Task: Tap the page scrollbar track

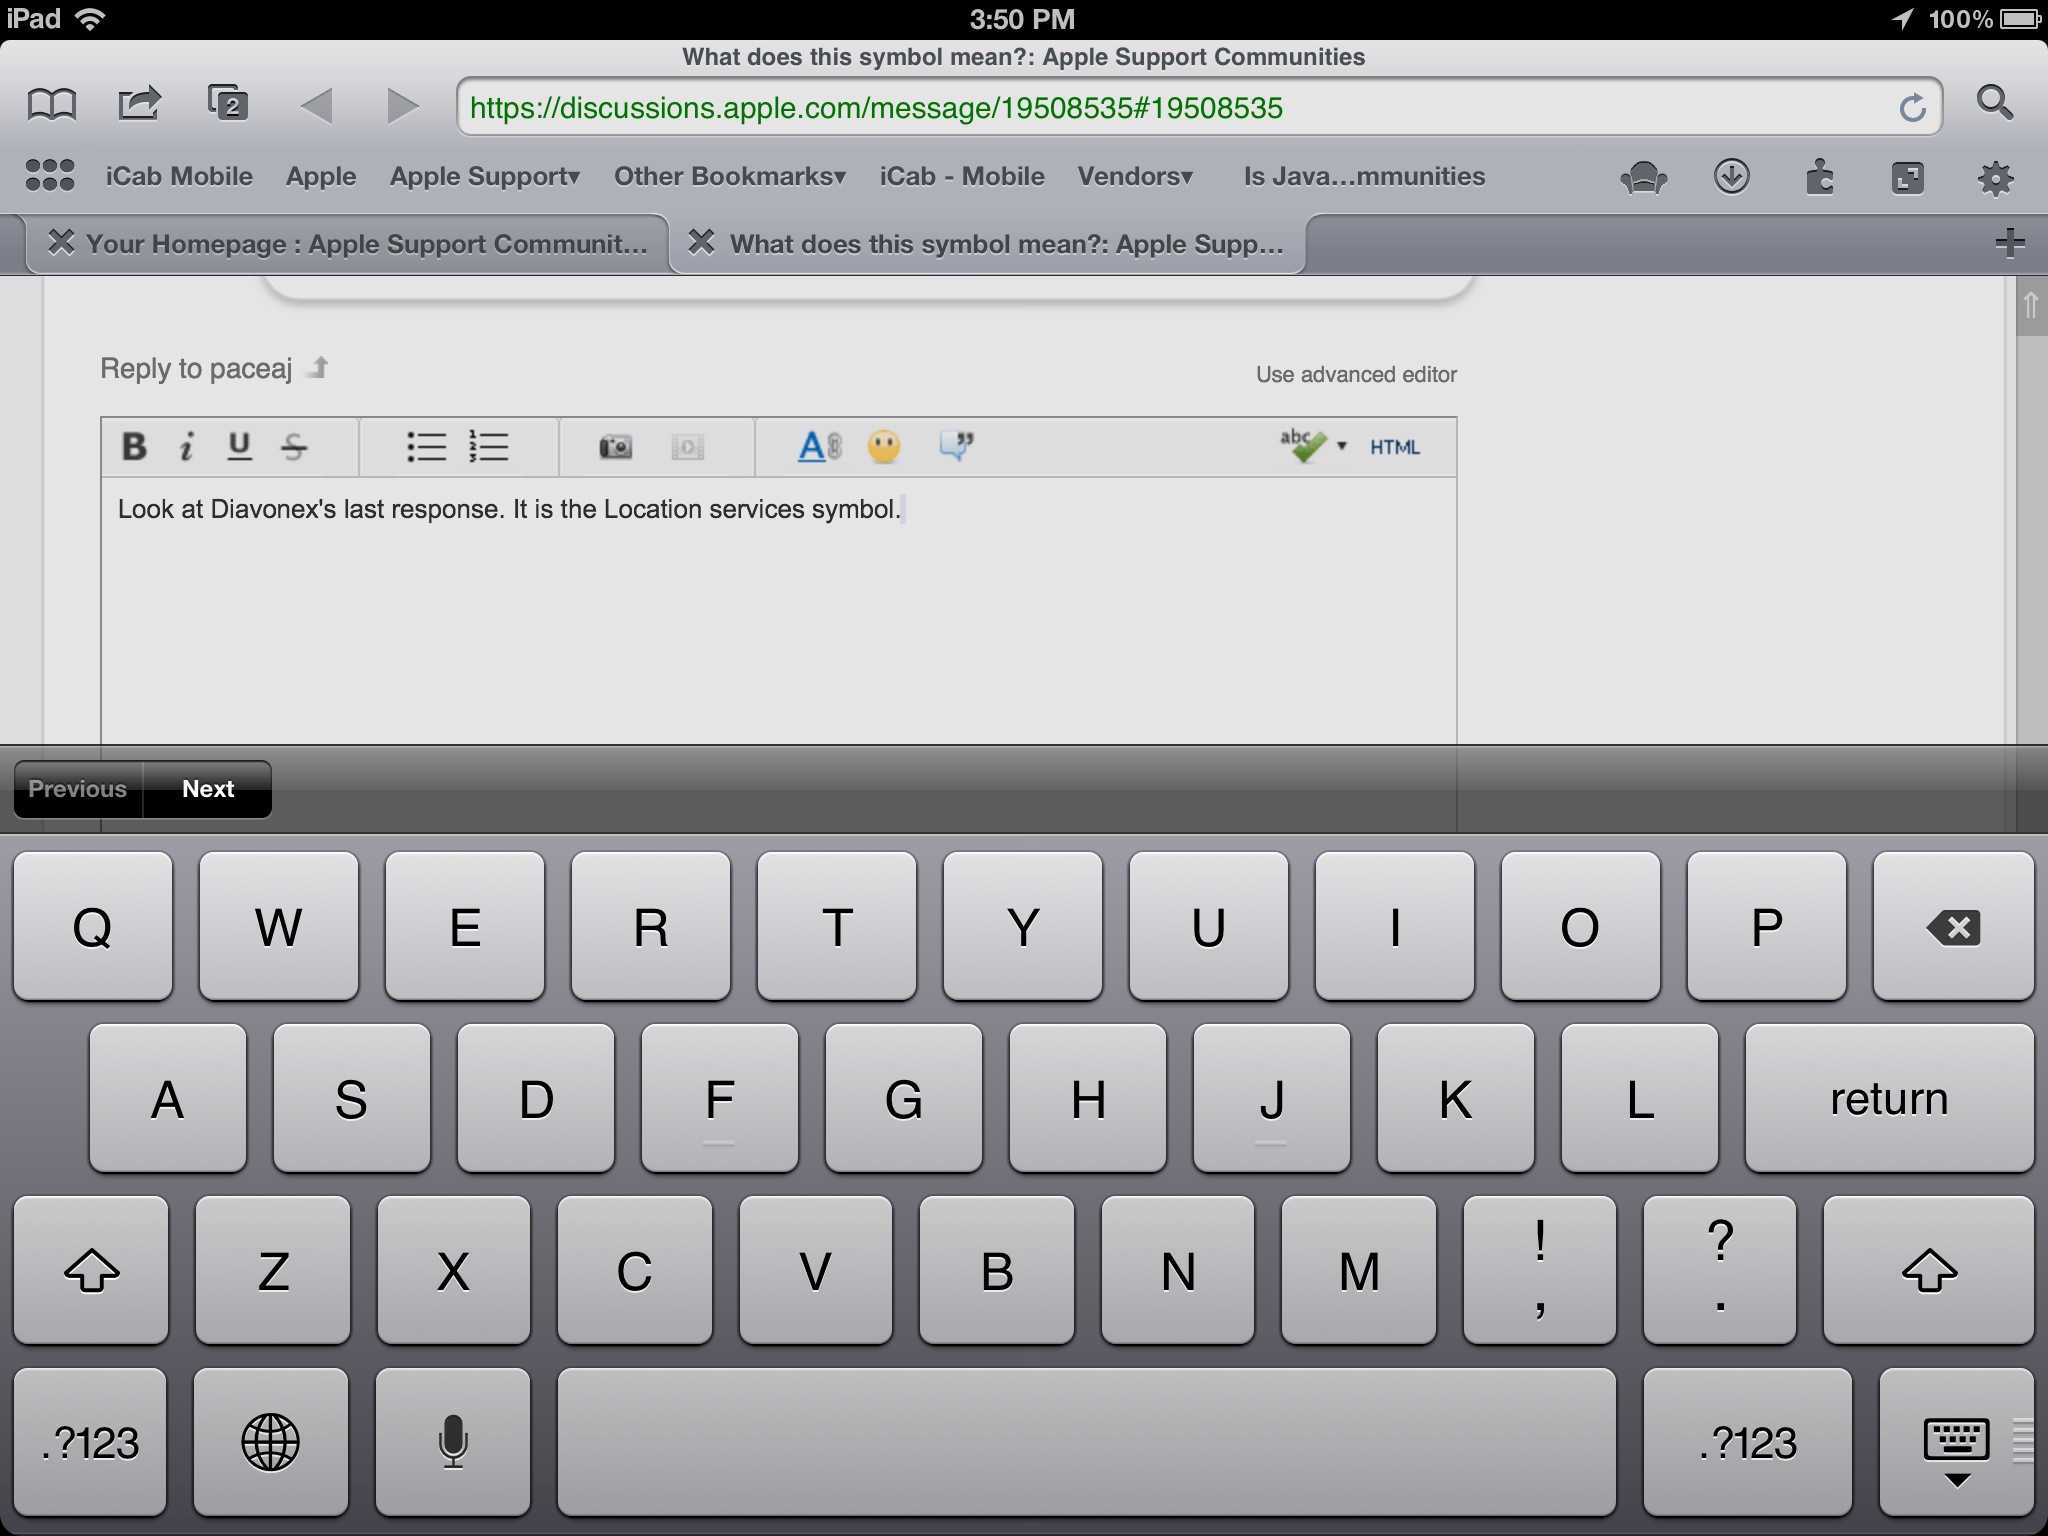Action: (x=2030, y=540)
